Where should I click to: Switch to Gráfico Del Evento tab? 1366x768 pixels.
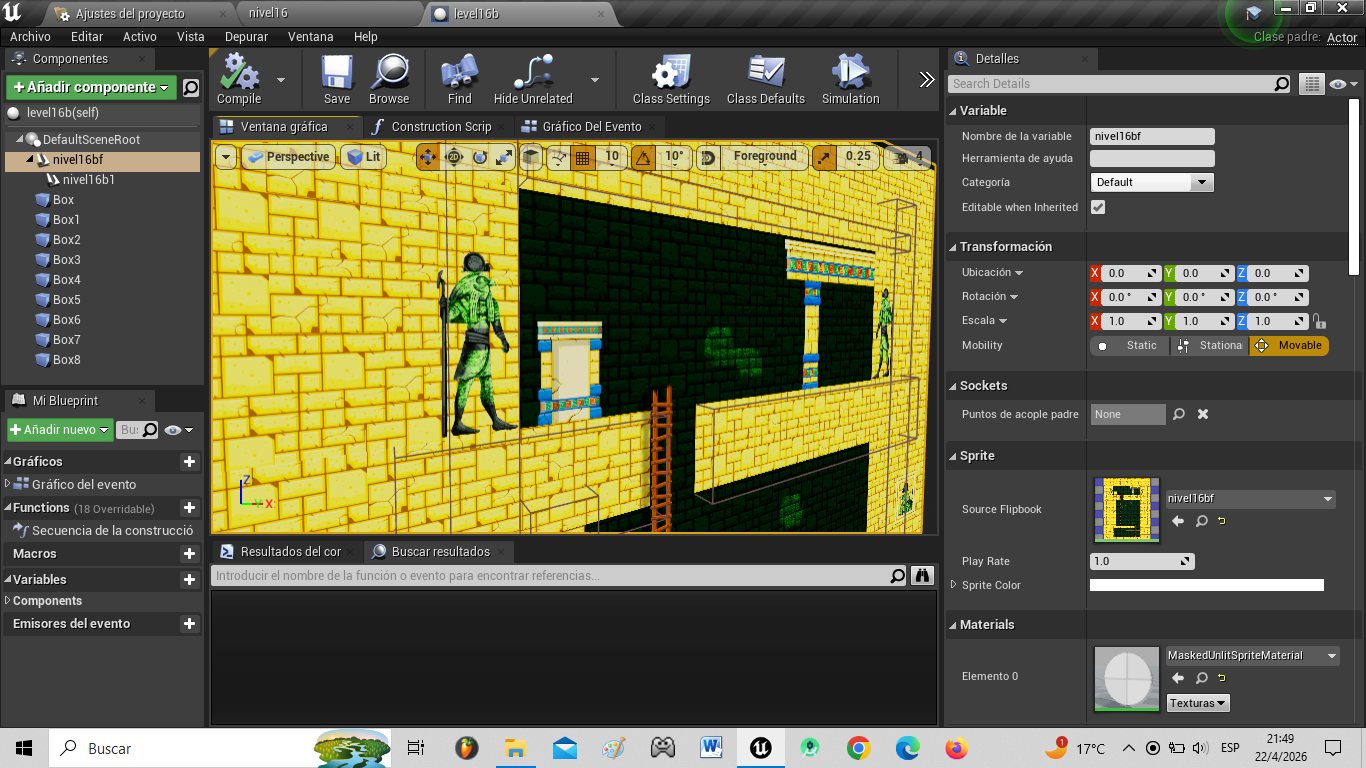[591, 127]
